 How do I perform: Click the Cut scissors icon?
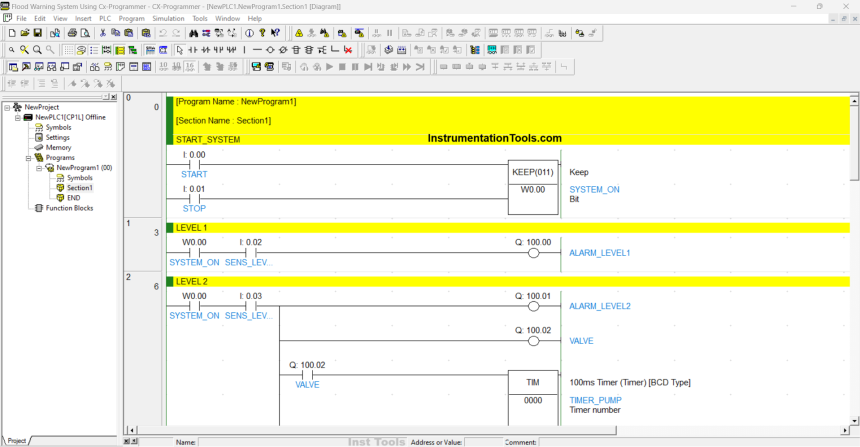(x=103, y=33)
